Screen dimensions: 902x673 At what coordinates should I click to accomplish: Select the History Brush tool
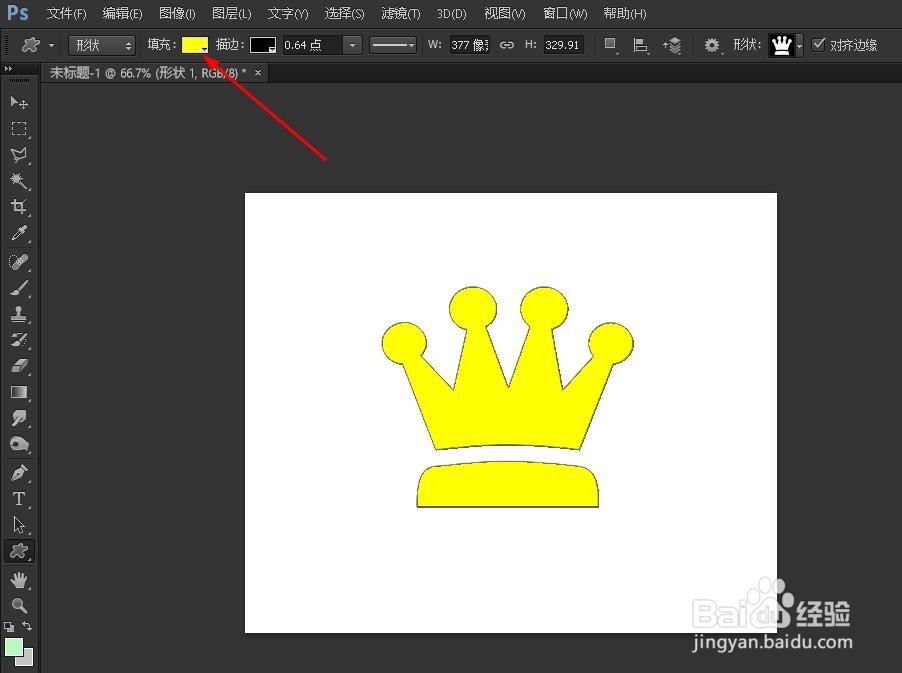[x=19, y=340]
